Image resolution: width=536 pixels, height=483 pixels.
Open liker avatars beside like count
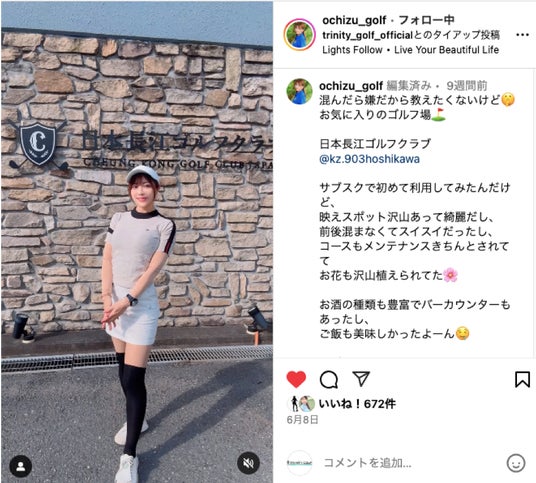coord(302,404)
